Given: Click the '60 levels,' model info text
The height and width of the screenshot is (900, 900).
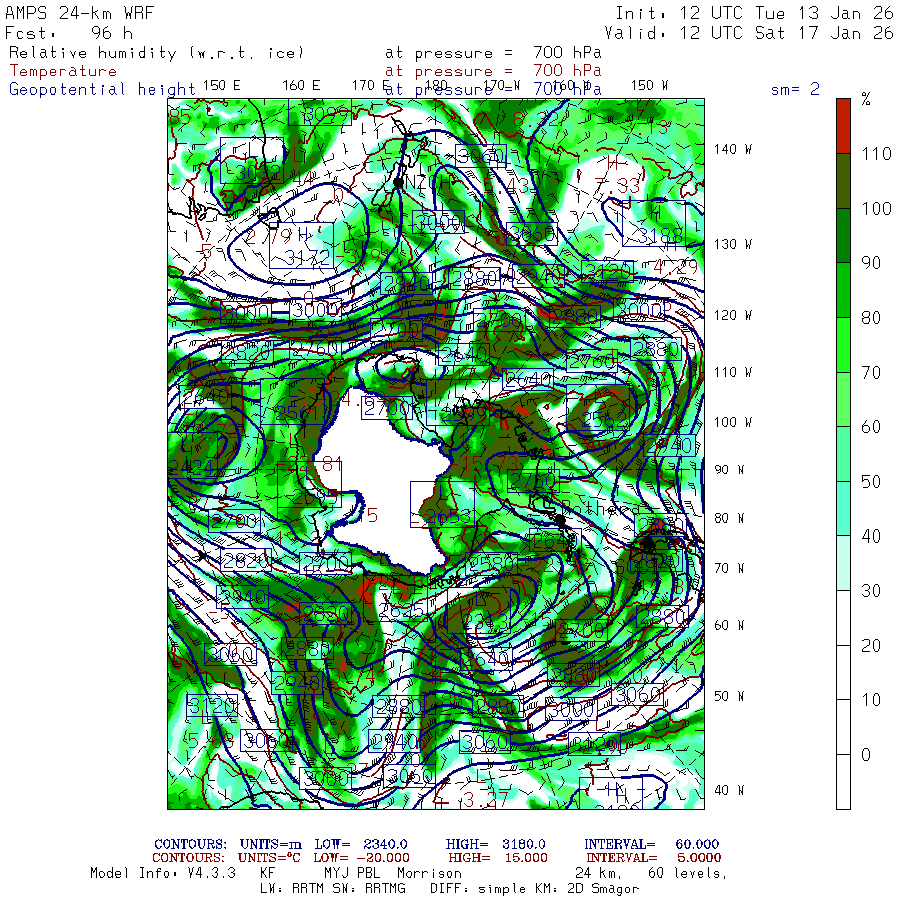Looking at the screenshot, I should pos(688,873).
